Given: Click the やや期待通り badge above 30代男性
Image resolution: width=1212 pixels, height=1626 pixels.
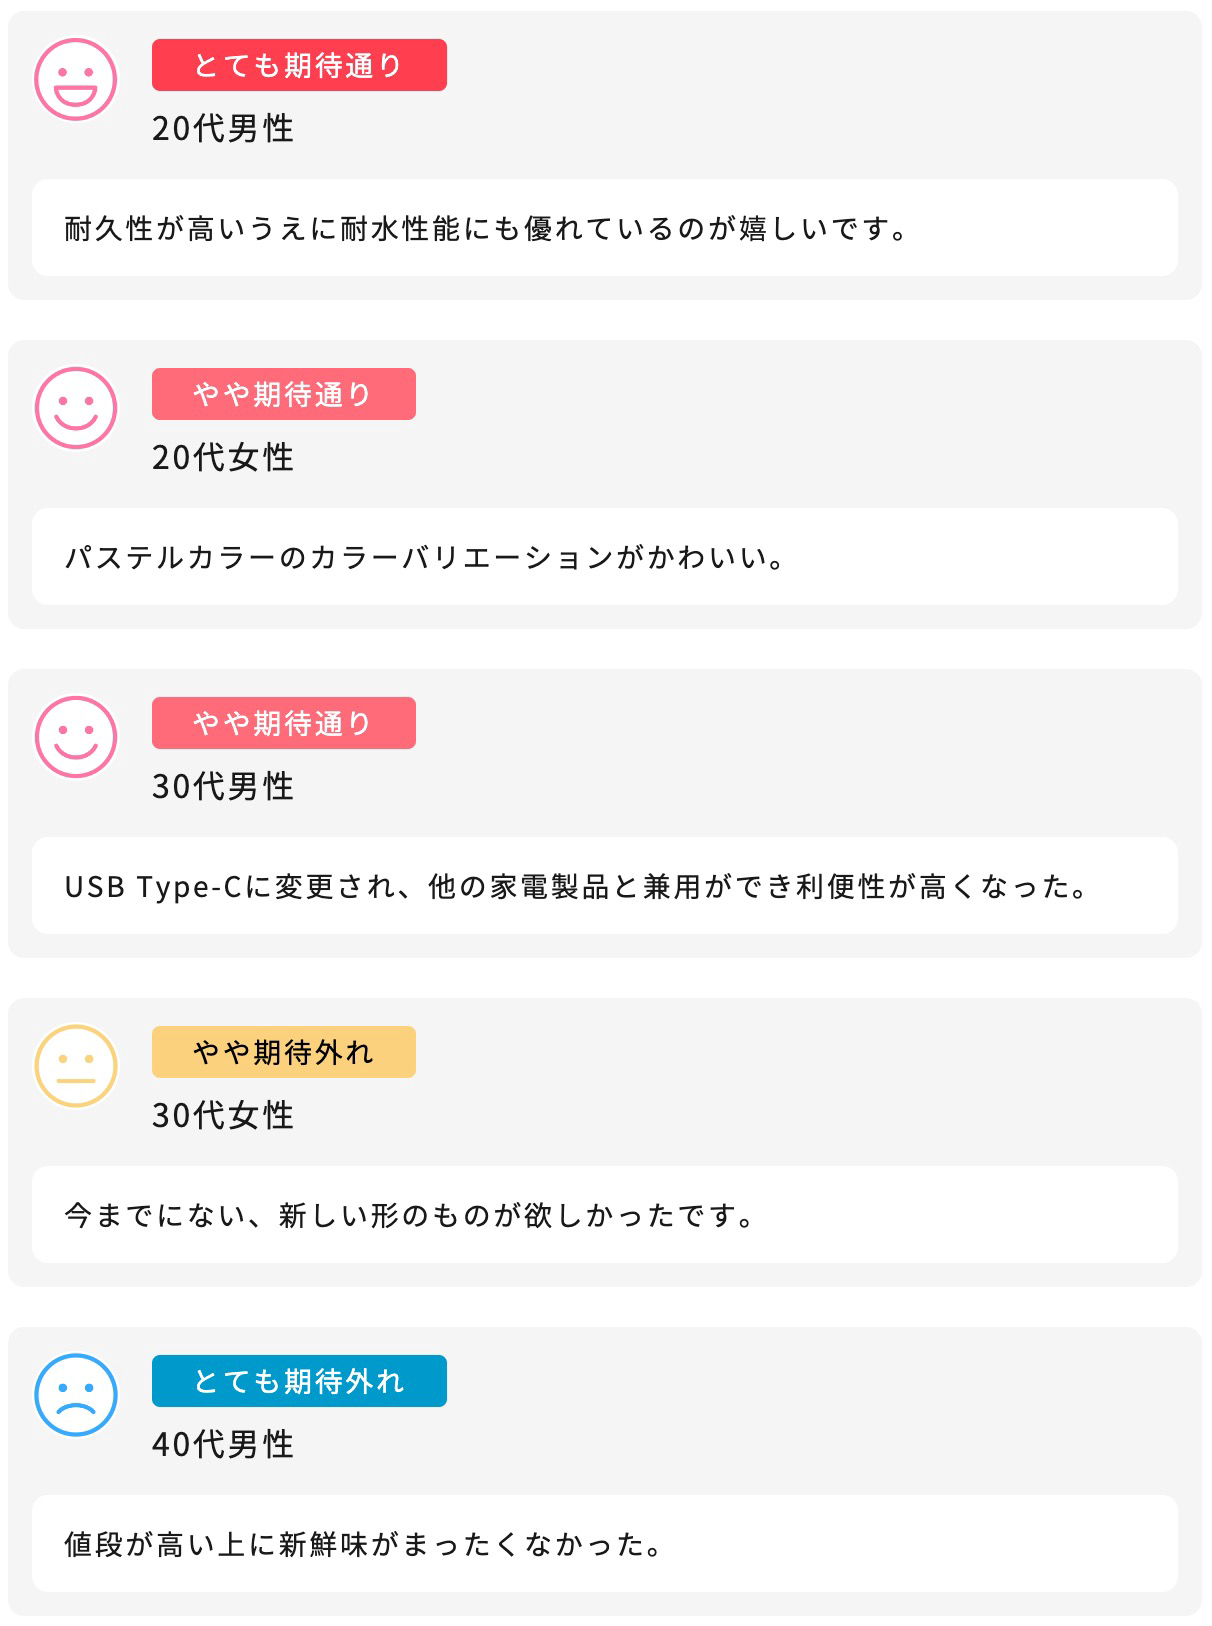Looking at the screenshot, I should (x=283, y=723).
